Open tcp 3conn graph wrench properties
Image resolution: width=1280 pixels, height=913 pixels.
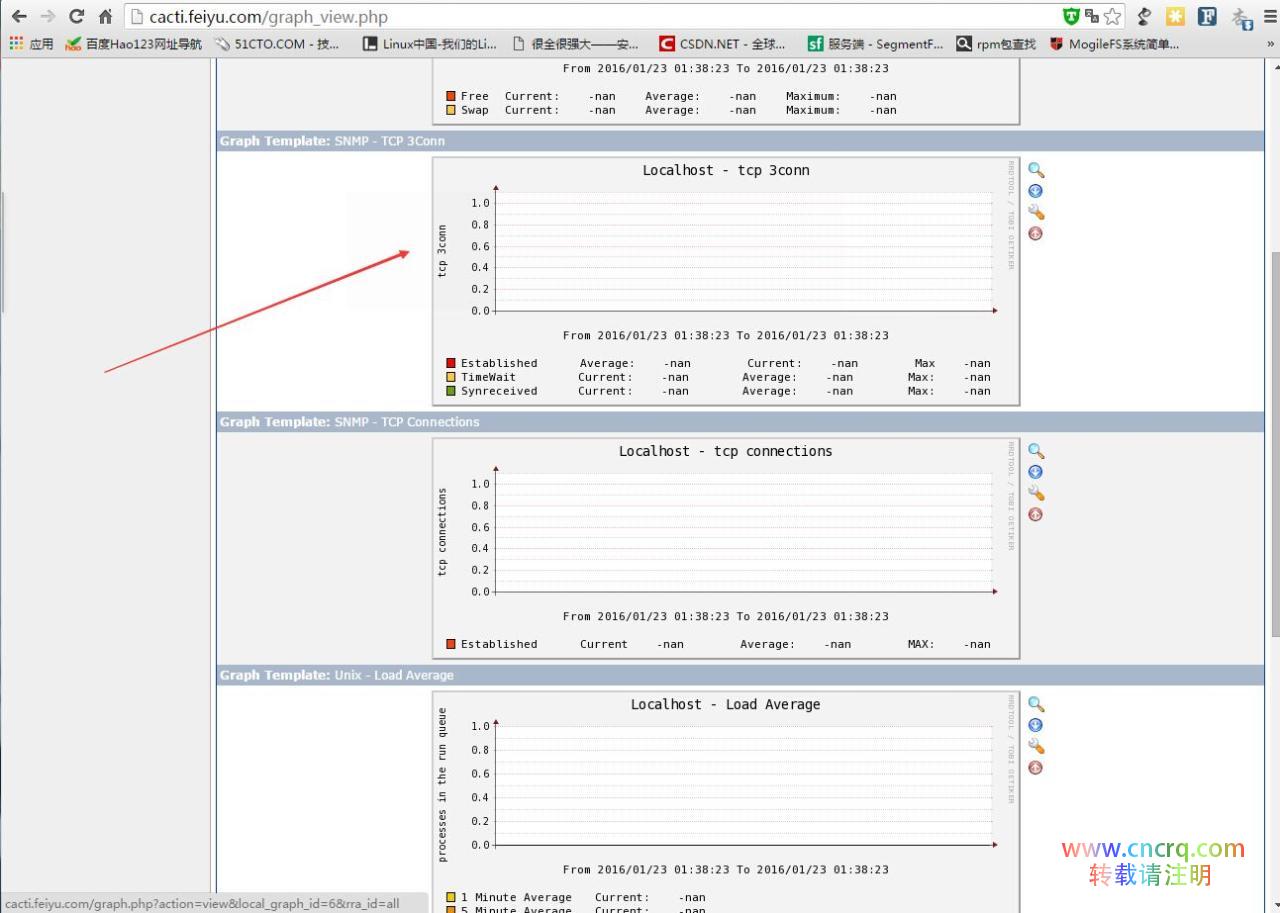[x=1036, y=212]
